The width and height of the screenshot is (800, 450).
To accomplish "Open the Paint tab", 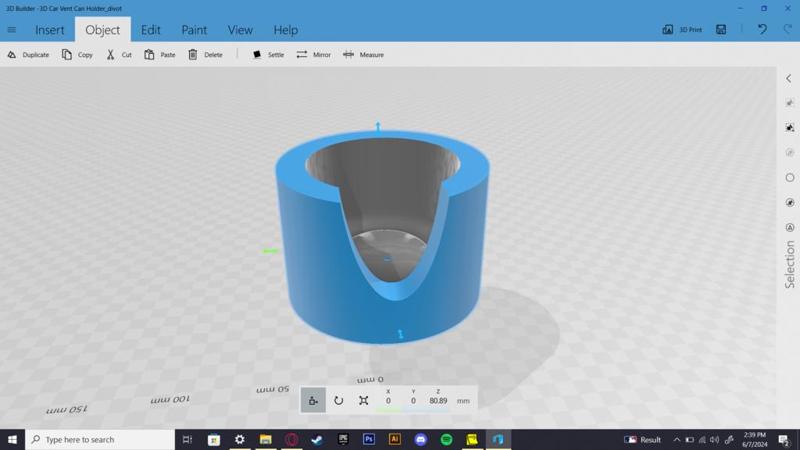I will (x=194, y=30).
